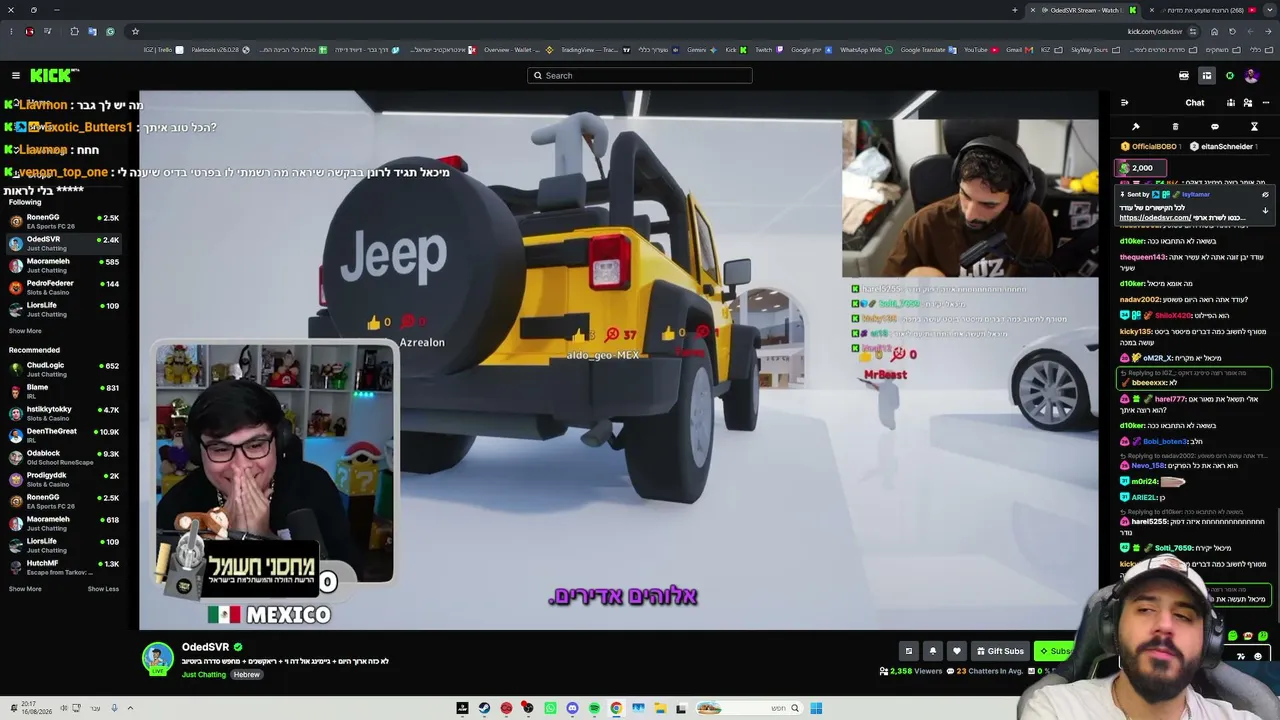Open the chat more options menu
The image size is (1280, 720).
pyautogui.click(x=1265, y=102)
